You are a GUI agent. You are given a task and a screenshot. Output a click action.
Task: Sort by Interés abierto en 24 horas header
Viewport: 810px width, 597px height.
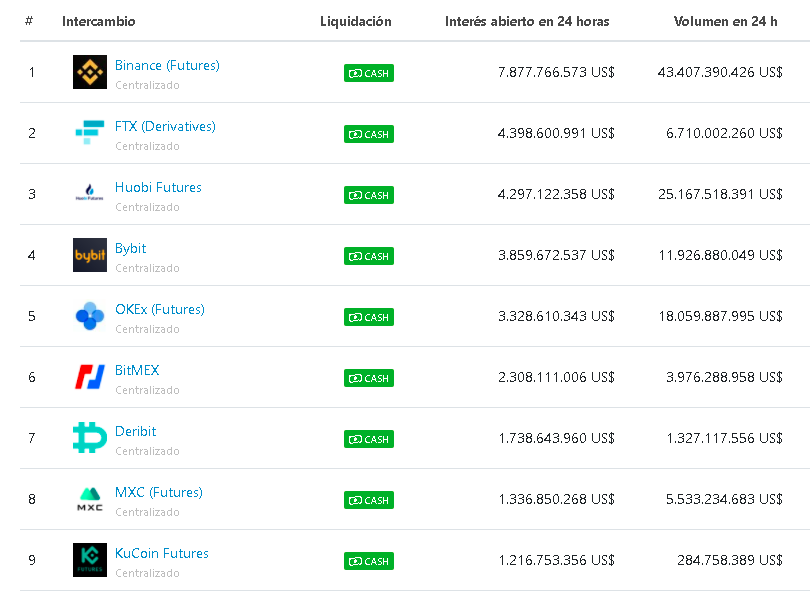[x=527, y=21]
